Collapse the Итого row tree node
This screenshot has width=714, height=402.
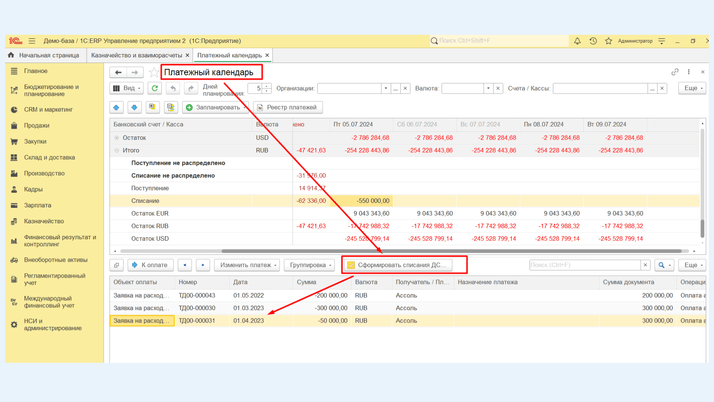[116, 150]
